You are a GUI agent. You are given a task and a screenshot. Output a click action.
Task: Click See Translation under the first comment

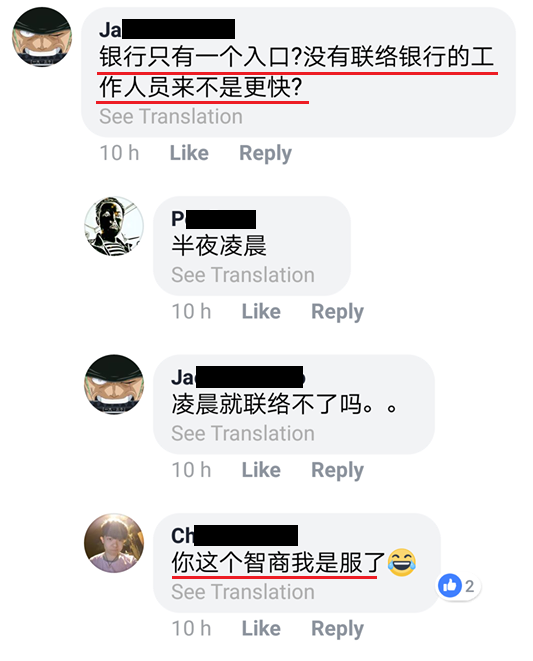pyautogui.click(x=171, y=116)
